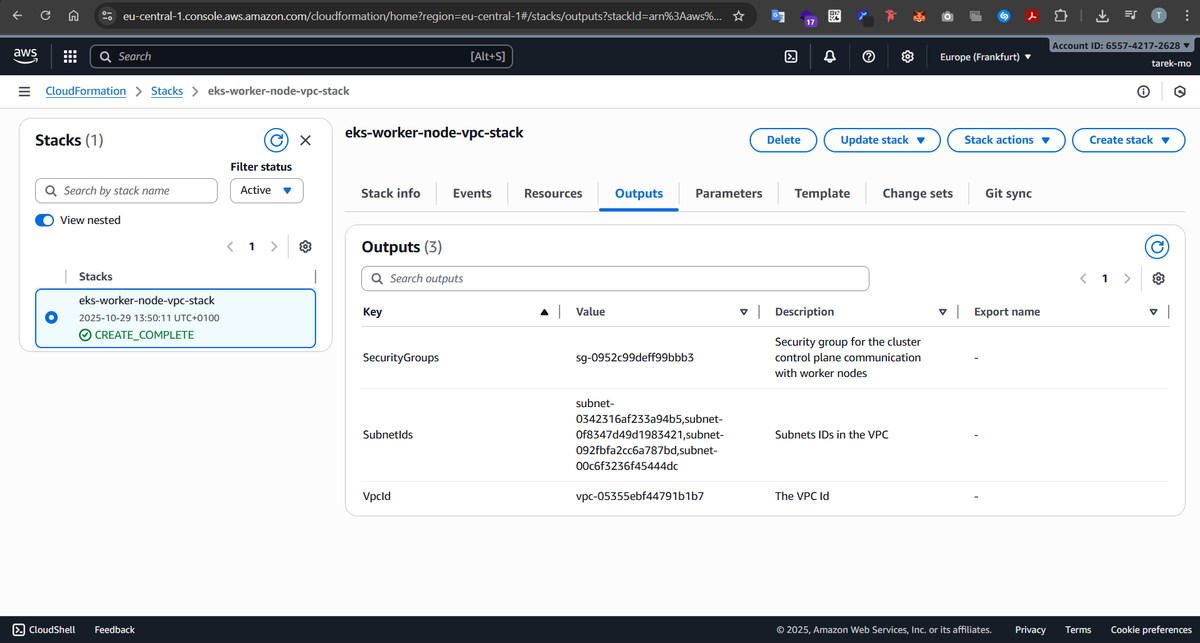The width and height of the screenshot is (1200, 643).
Task: Go to previous Stacks page arrow
Action: point(230,246)
